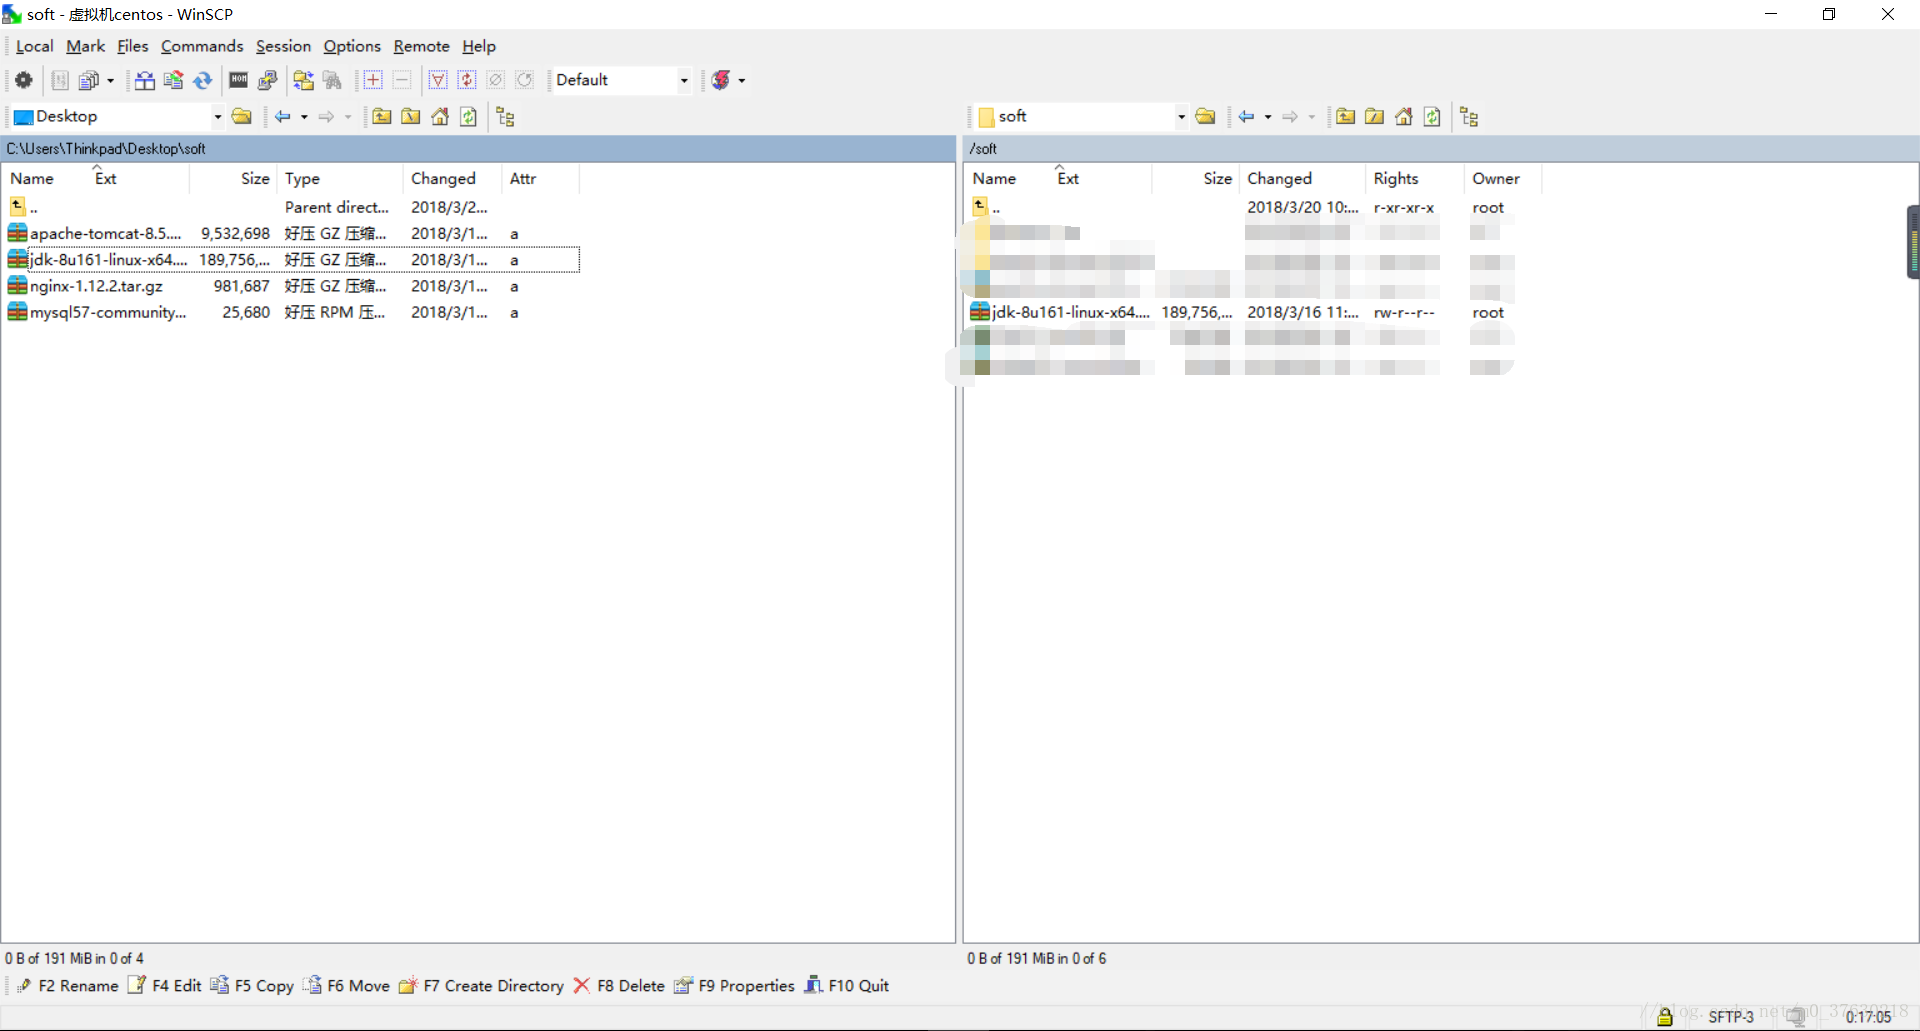
Task: Open Preferences gear icon in toolbar
Action: point(24,80)
